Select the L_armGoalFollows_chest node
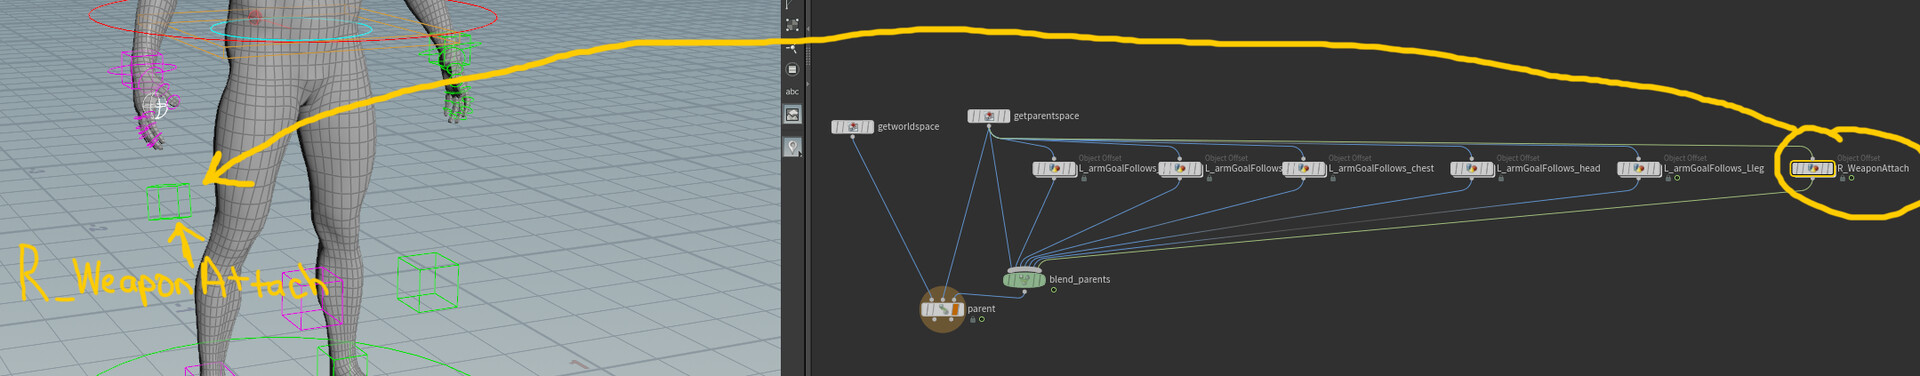This screenshot has width=1920, height=376. click(x=1304, y=169)
